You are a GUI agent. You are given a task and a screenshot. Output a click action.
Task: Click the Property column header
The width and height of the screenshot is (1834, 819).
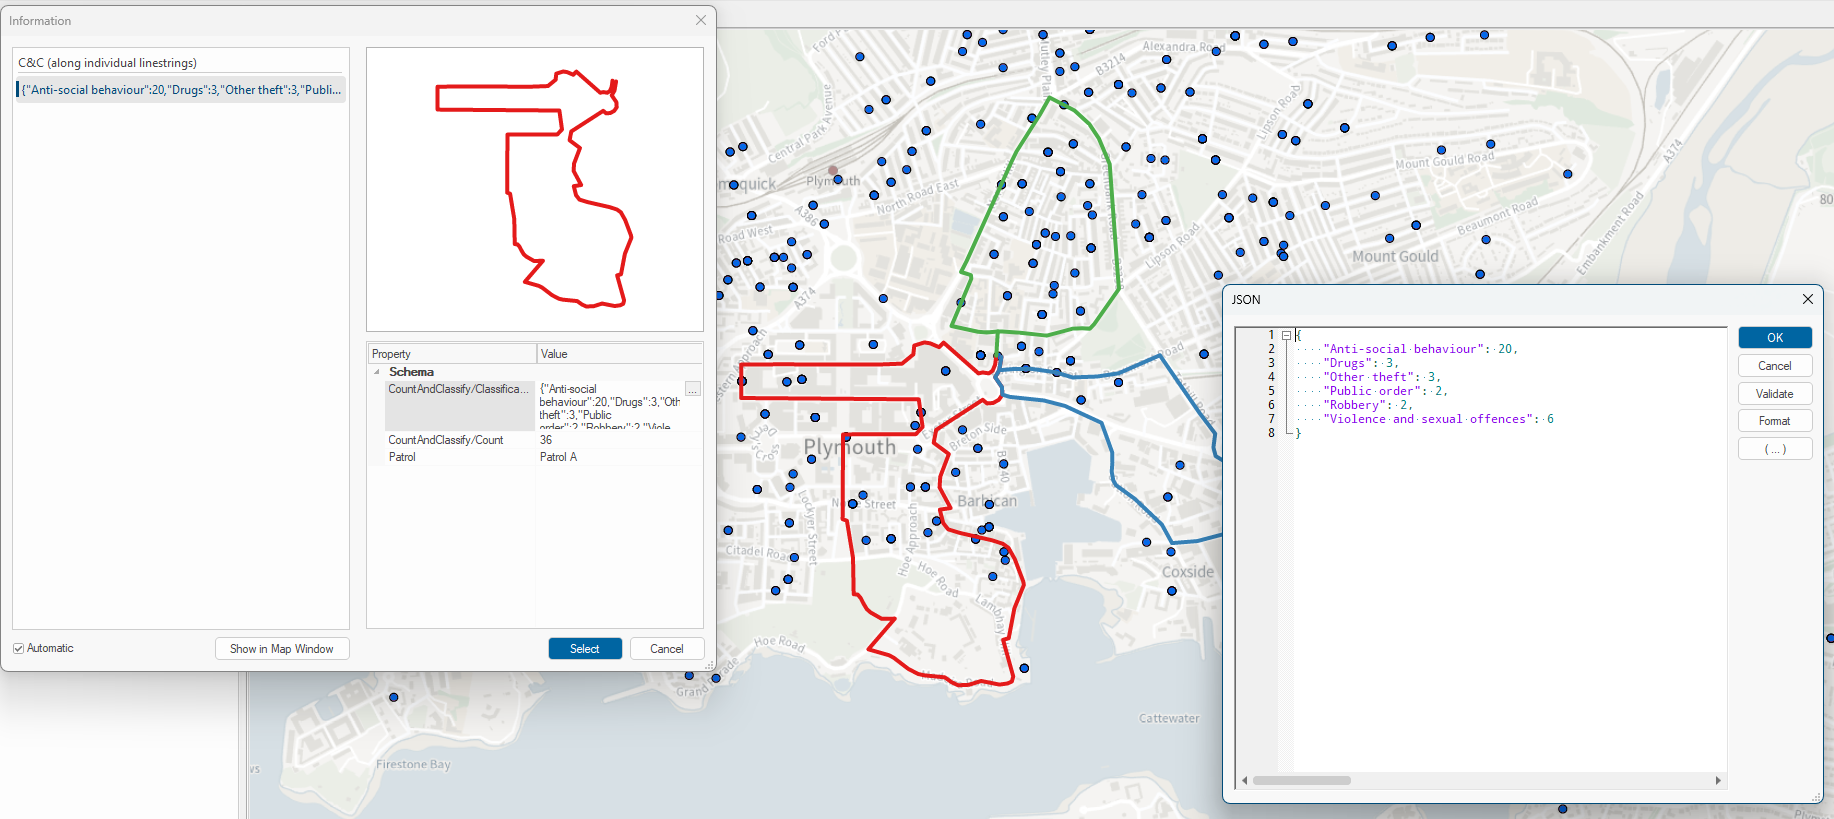click(451, 354)
